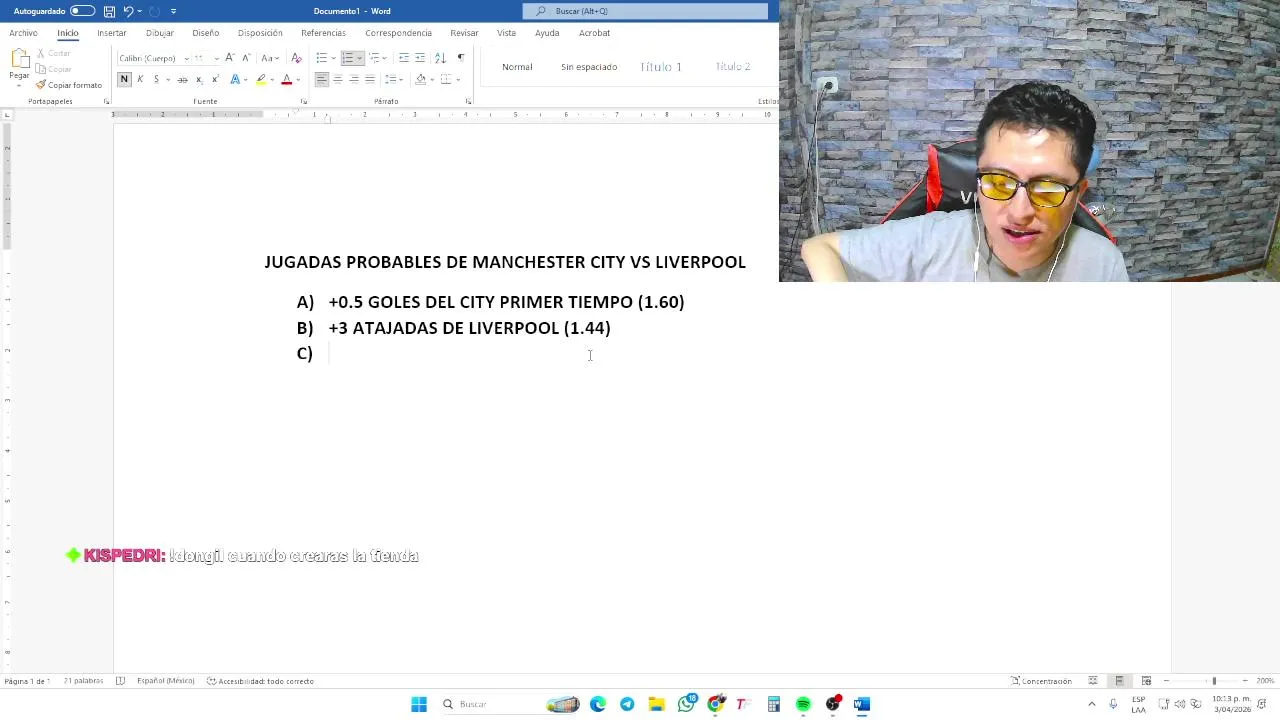Toggle underline S formatting
The image size is (1280, 720).
click(x=156, y=79)
